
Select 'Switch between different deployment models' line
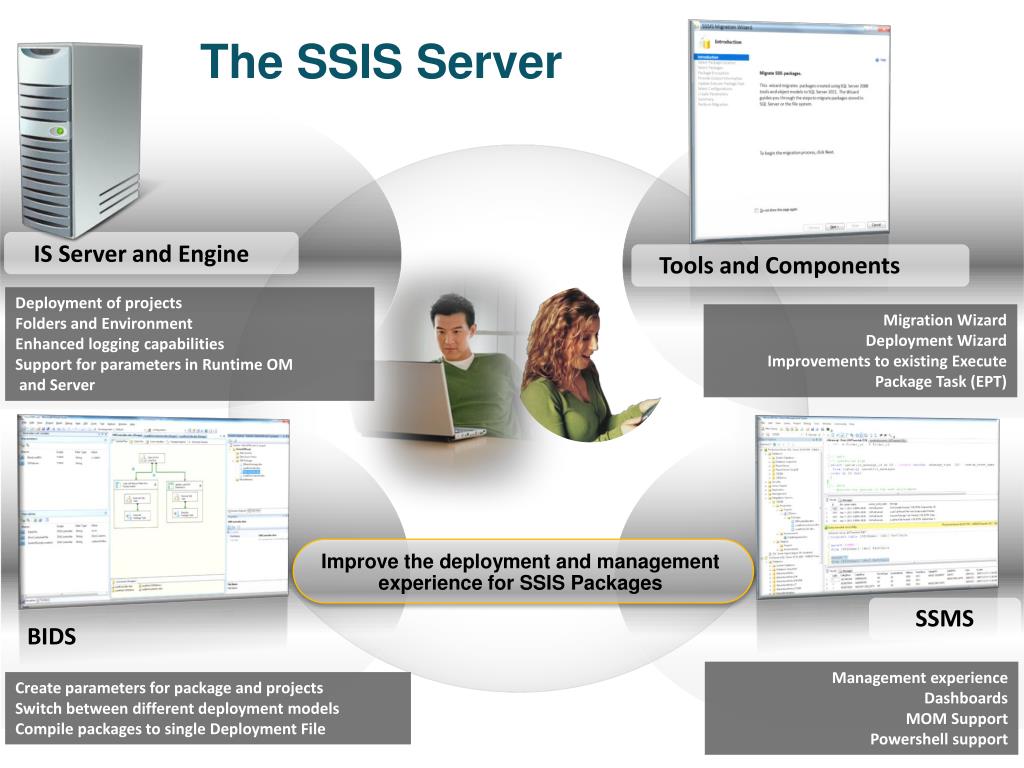pyautogui.click(x=177, y=709)
